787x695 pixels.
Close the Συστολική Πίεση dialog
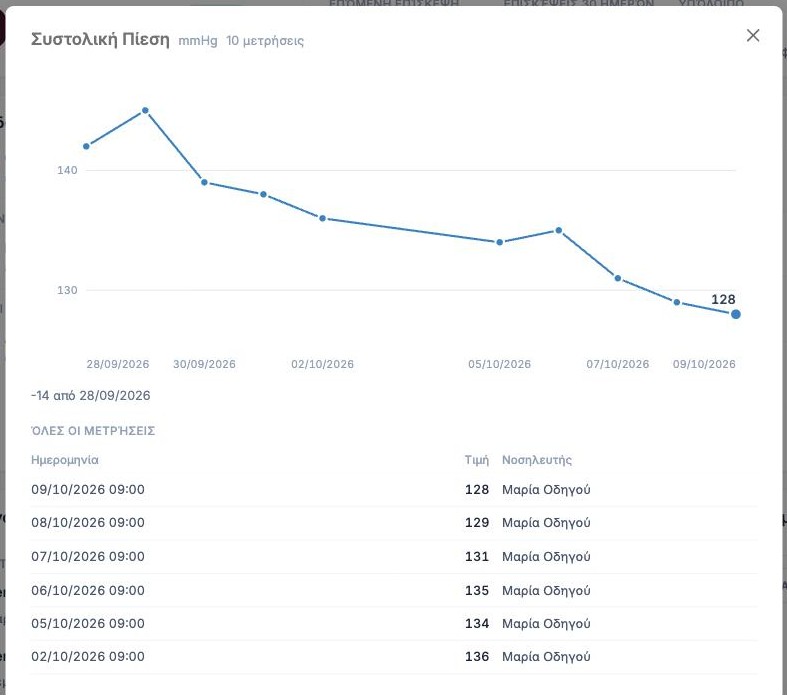click(753, 36)
